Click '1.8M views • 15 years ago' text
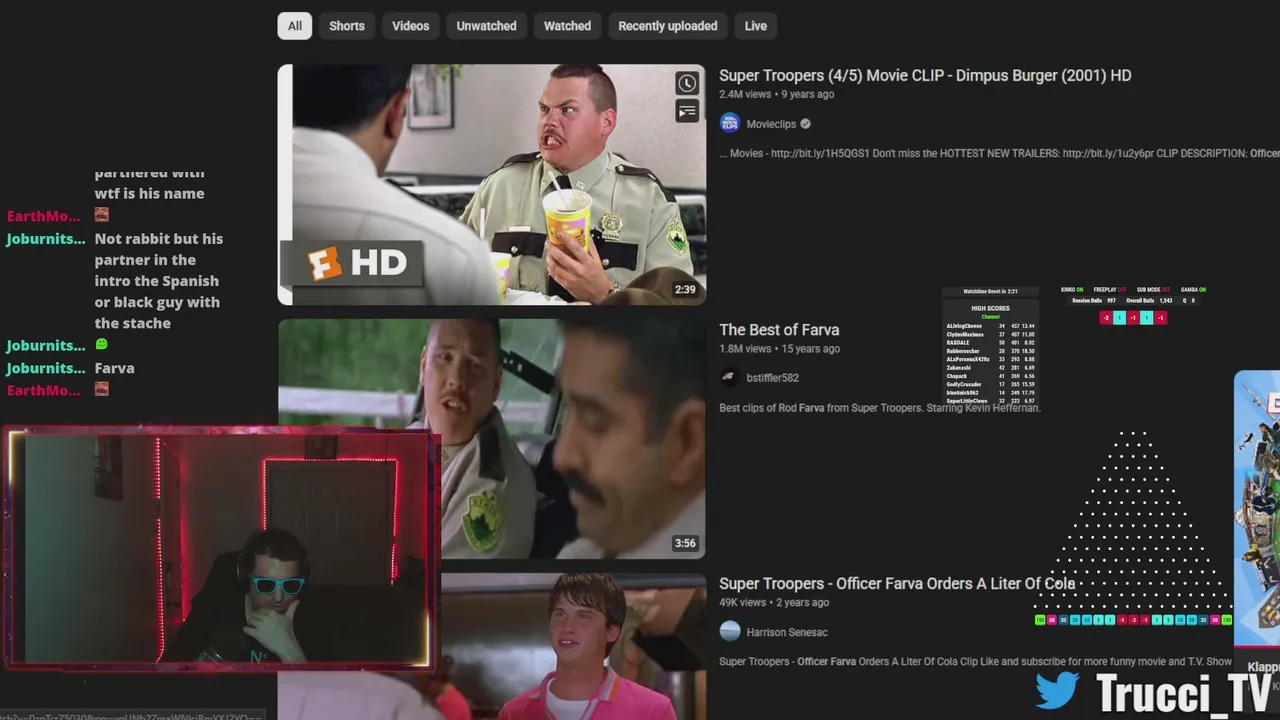This screenshot has height=720, width=1280. point(779,349)
